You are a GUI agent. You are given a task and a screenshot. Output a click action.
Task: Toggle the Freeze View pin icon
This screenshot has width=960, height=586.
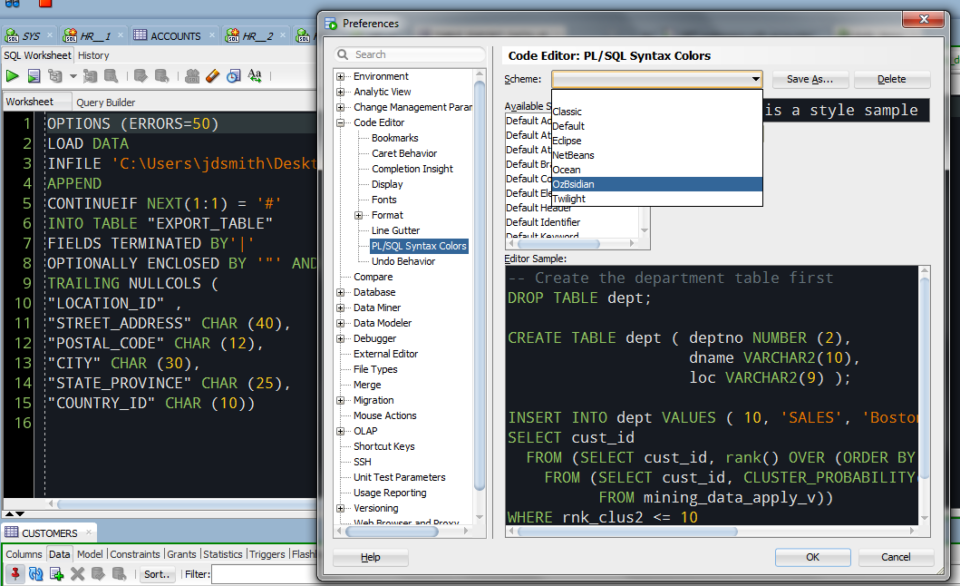15,573
